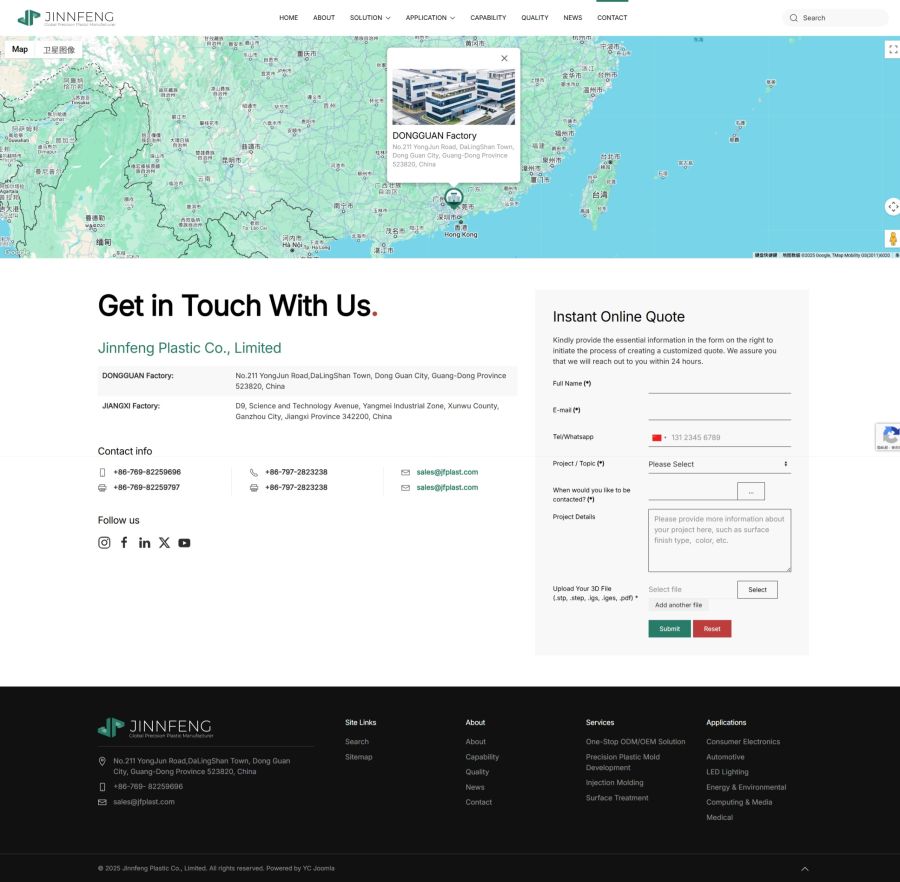
Task: Open the LinkedIn social icon
Action: pyautogui.click(x=144, y=543)
